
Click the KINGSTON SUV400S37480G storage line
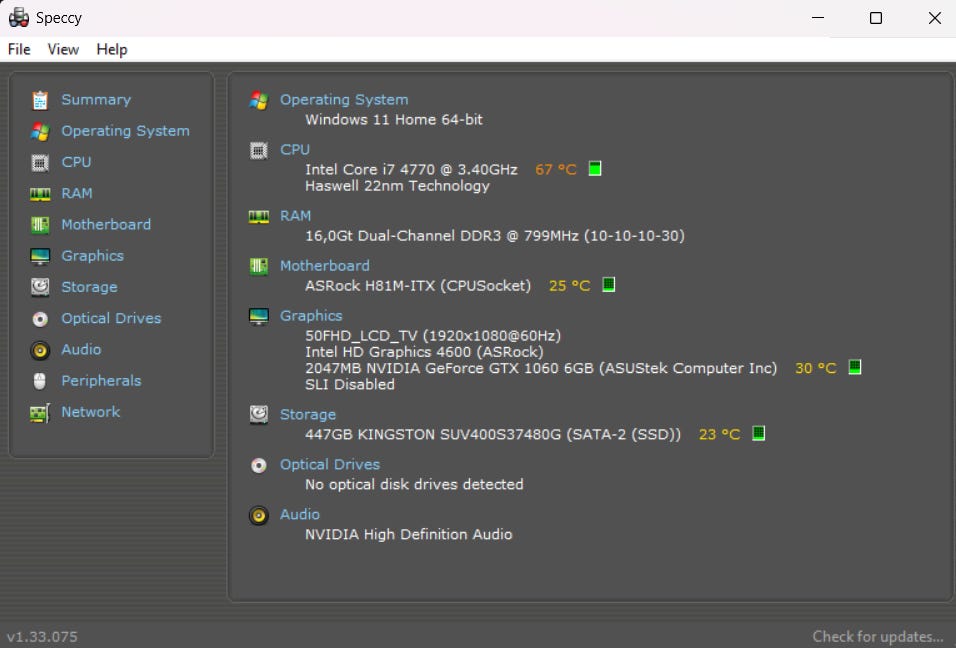(x=493, y=435)
